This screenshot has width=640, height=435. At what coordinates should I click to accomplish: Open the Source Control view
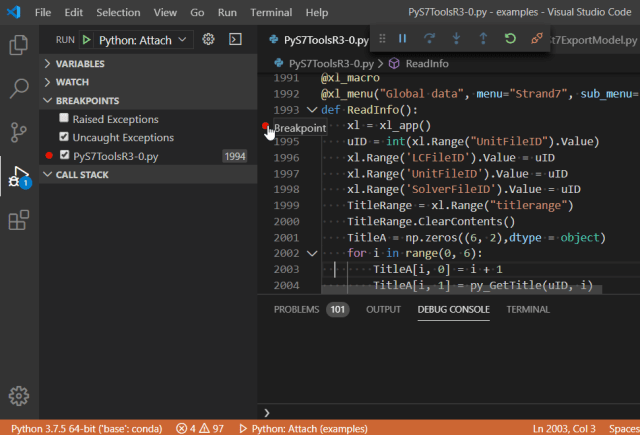(x=19, y=132)
